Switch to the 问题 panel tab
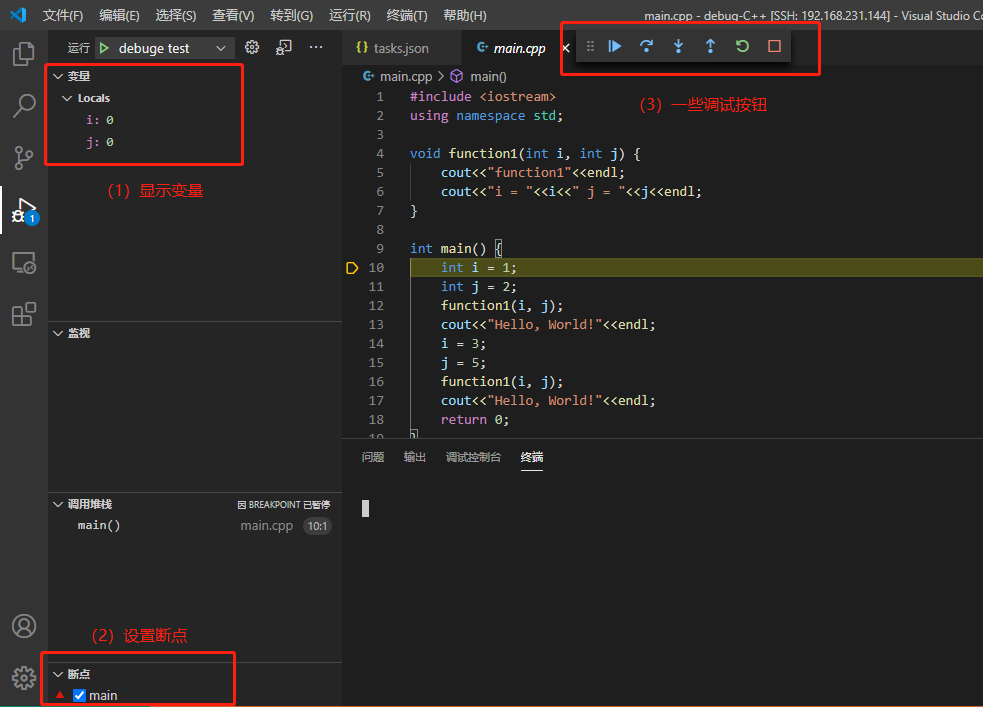Viewport: 983px width, 707px height. click(x=373, y=458)
